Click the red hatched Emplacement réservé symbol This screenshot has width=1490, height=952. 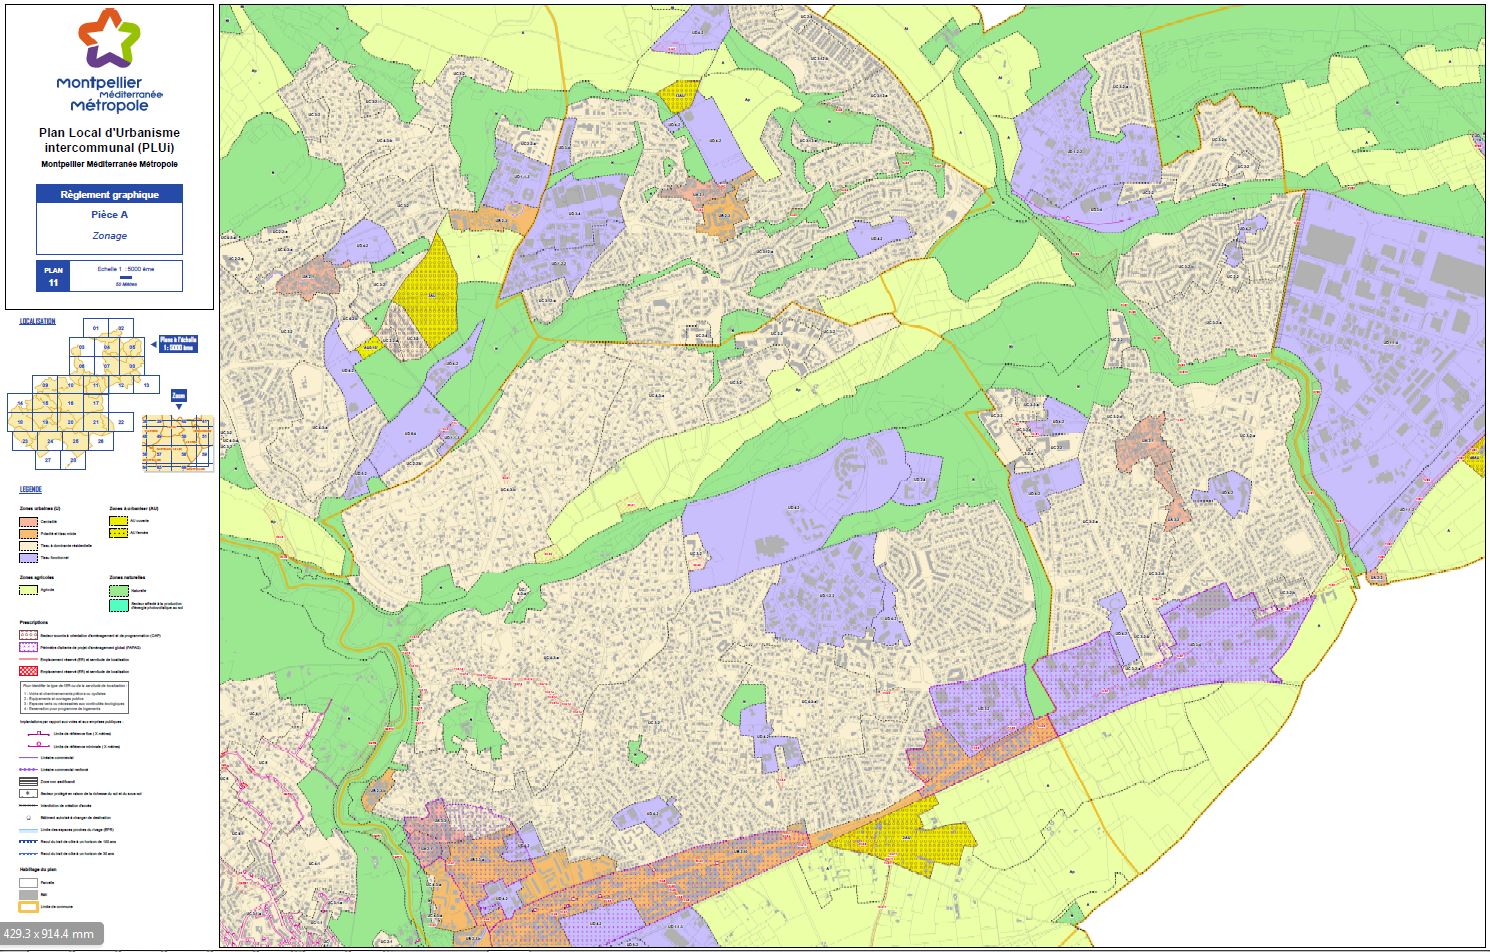coord(28,671)
